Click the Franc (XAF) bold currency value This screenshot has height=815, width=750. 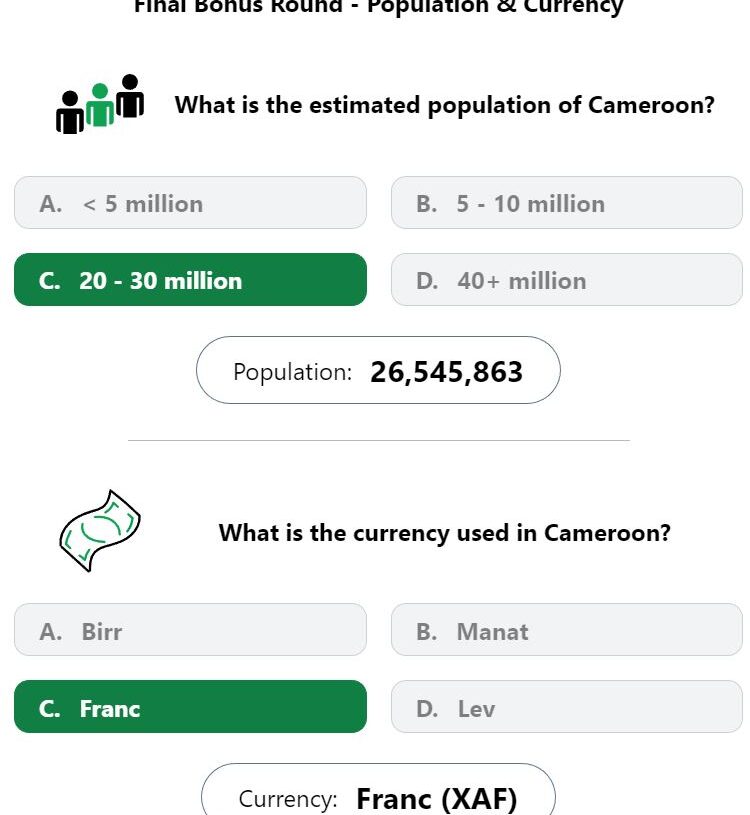(x=437, y=799)
